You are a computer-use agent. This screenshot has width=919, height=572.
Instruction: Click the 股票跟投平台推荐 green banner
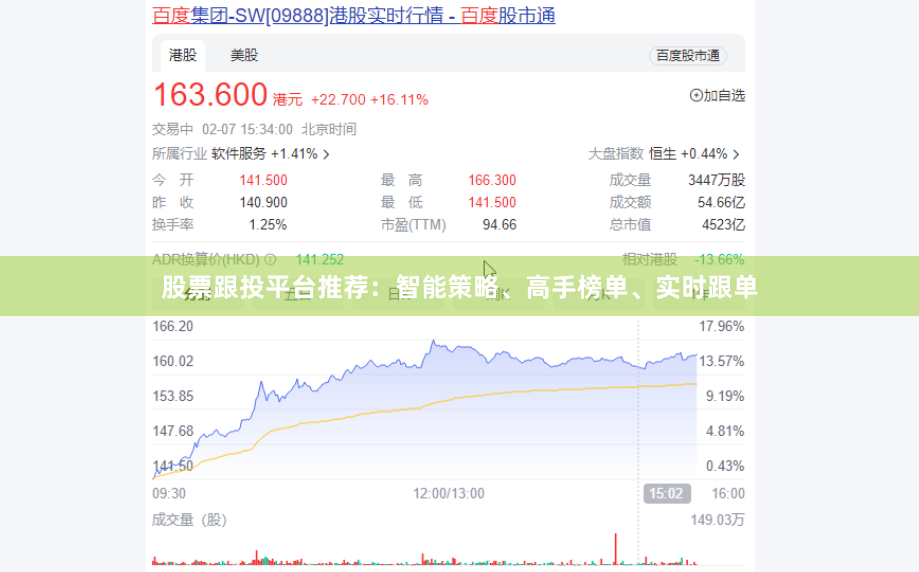coord(460,287)
